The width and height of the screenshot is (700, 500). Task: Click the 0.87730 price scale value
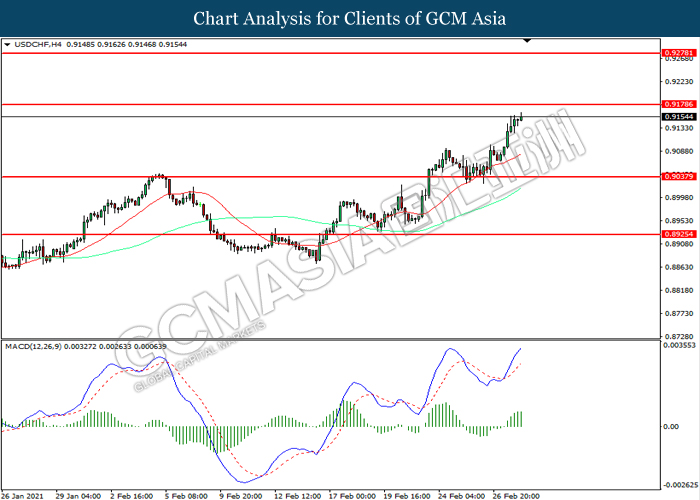pos(679,313)
